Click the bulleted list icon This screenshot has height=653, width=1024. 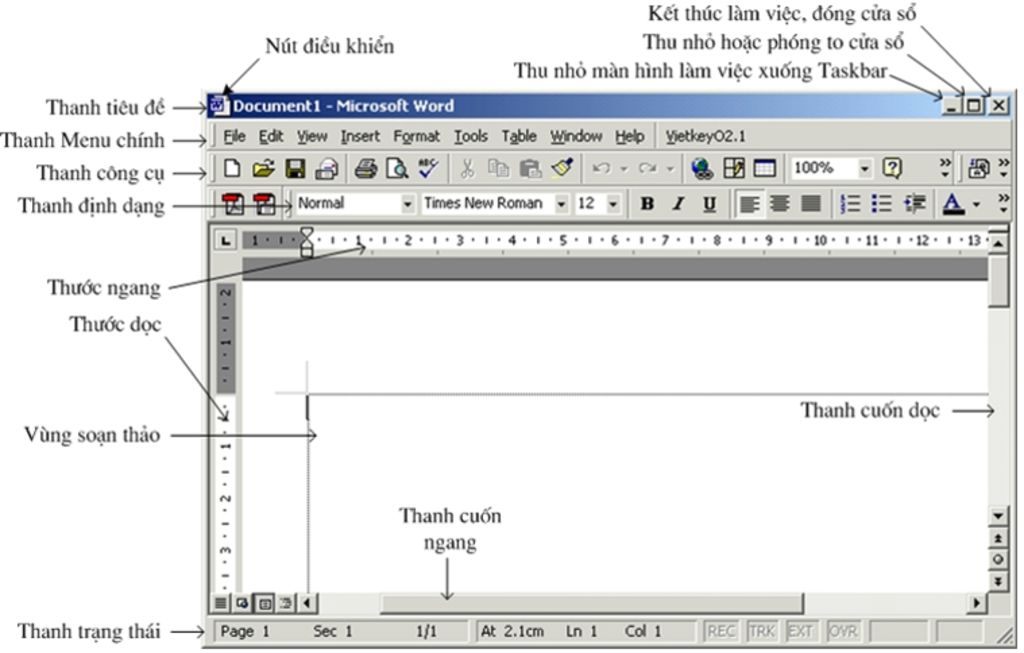point(881,204)
